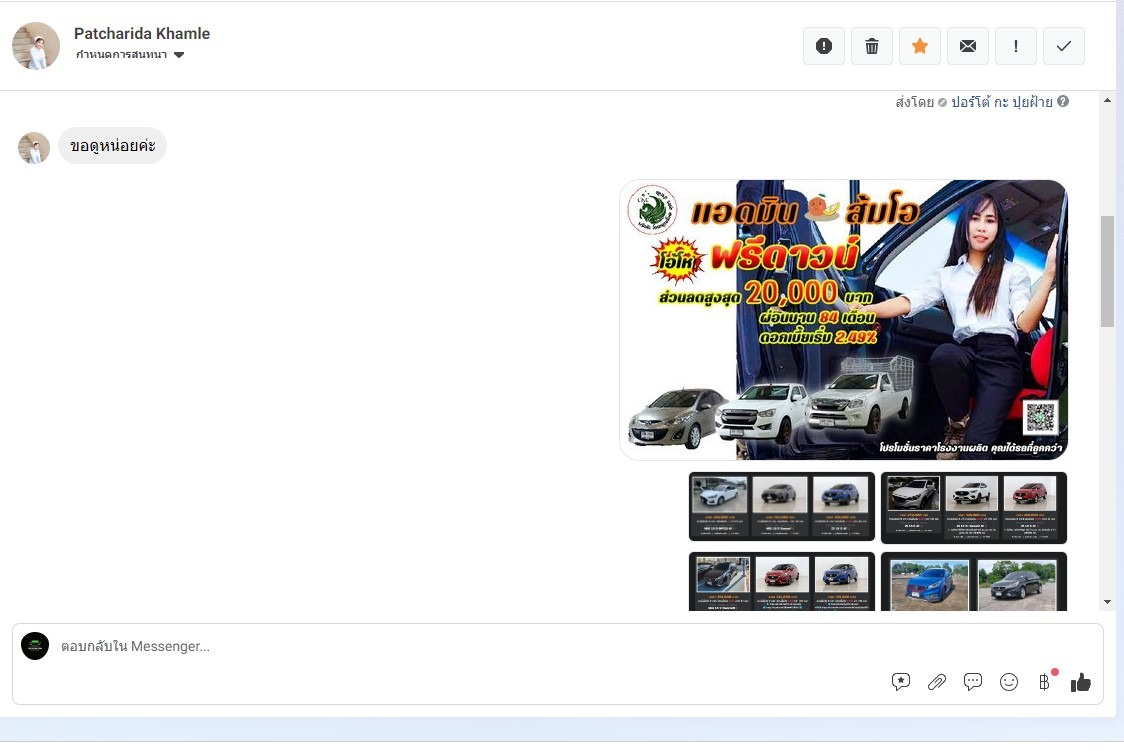Screen dimensions: 1124x751
Task: Click Patcharida's header profile picture
Action: tap(36, 46)
